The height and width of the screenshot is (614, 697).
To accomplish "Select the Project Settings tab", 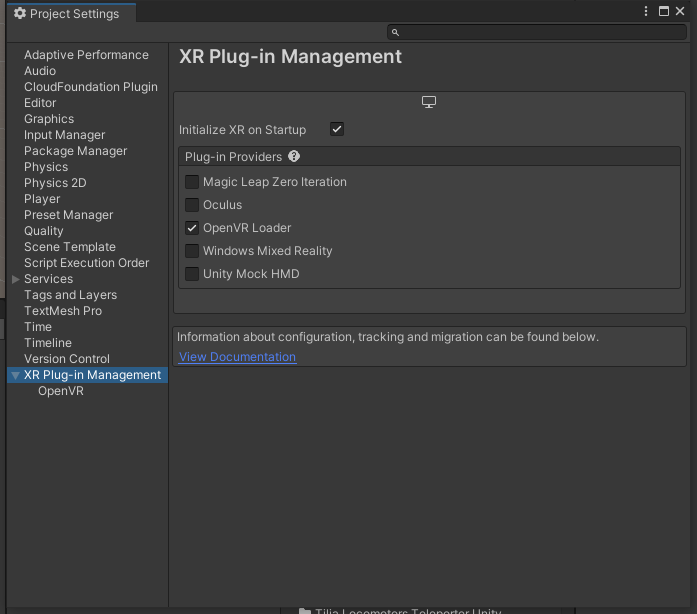I will 71,13.
